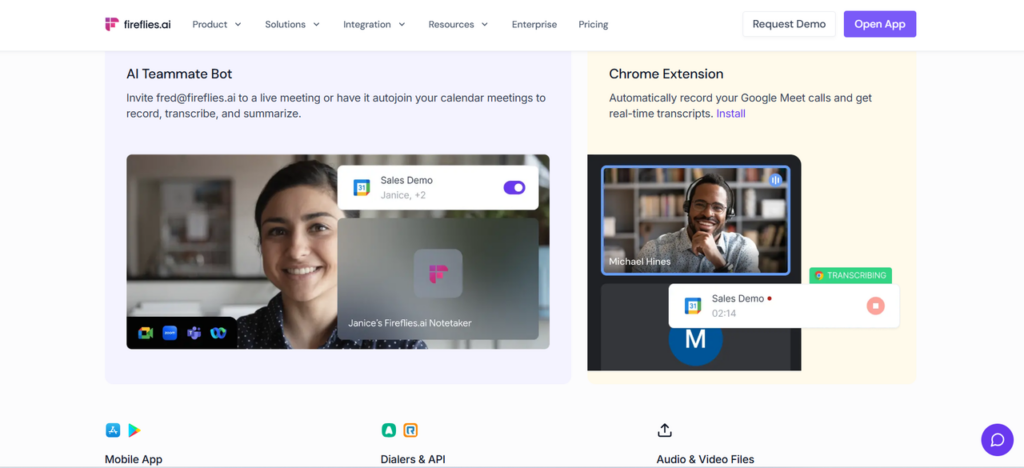
Task: Click the Microsoft Teams icon
Action: point(193,333)
